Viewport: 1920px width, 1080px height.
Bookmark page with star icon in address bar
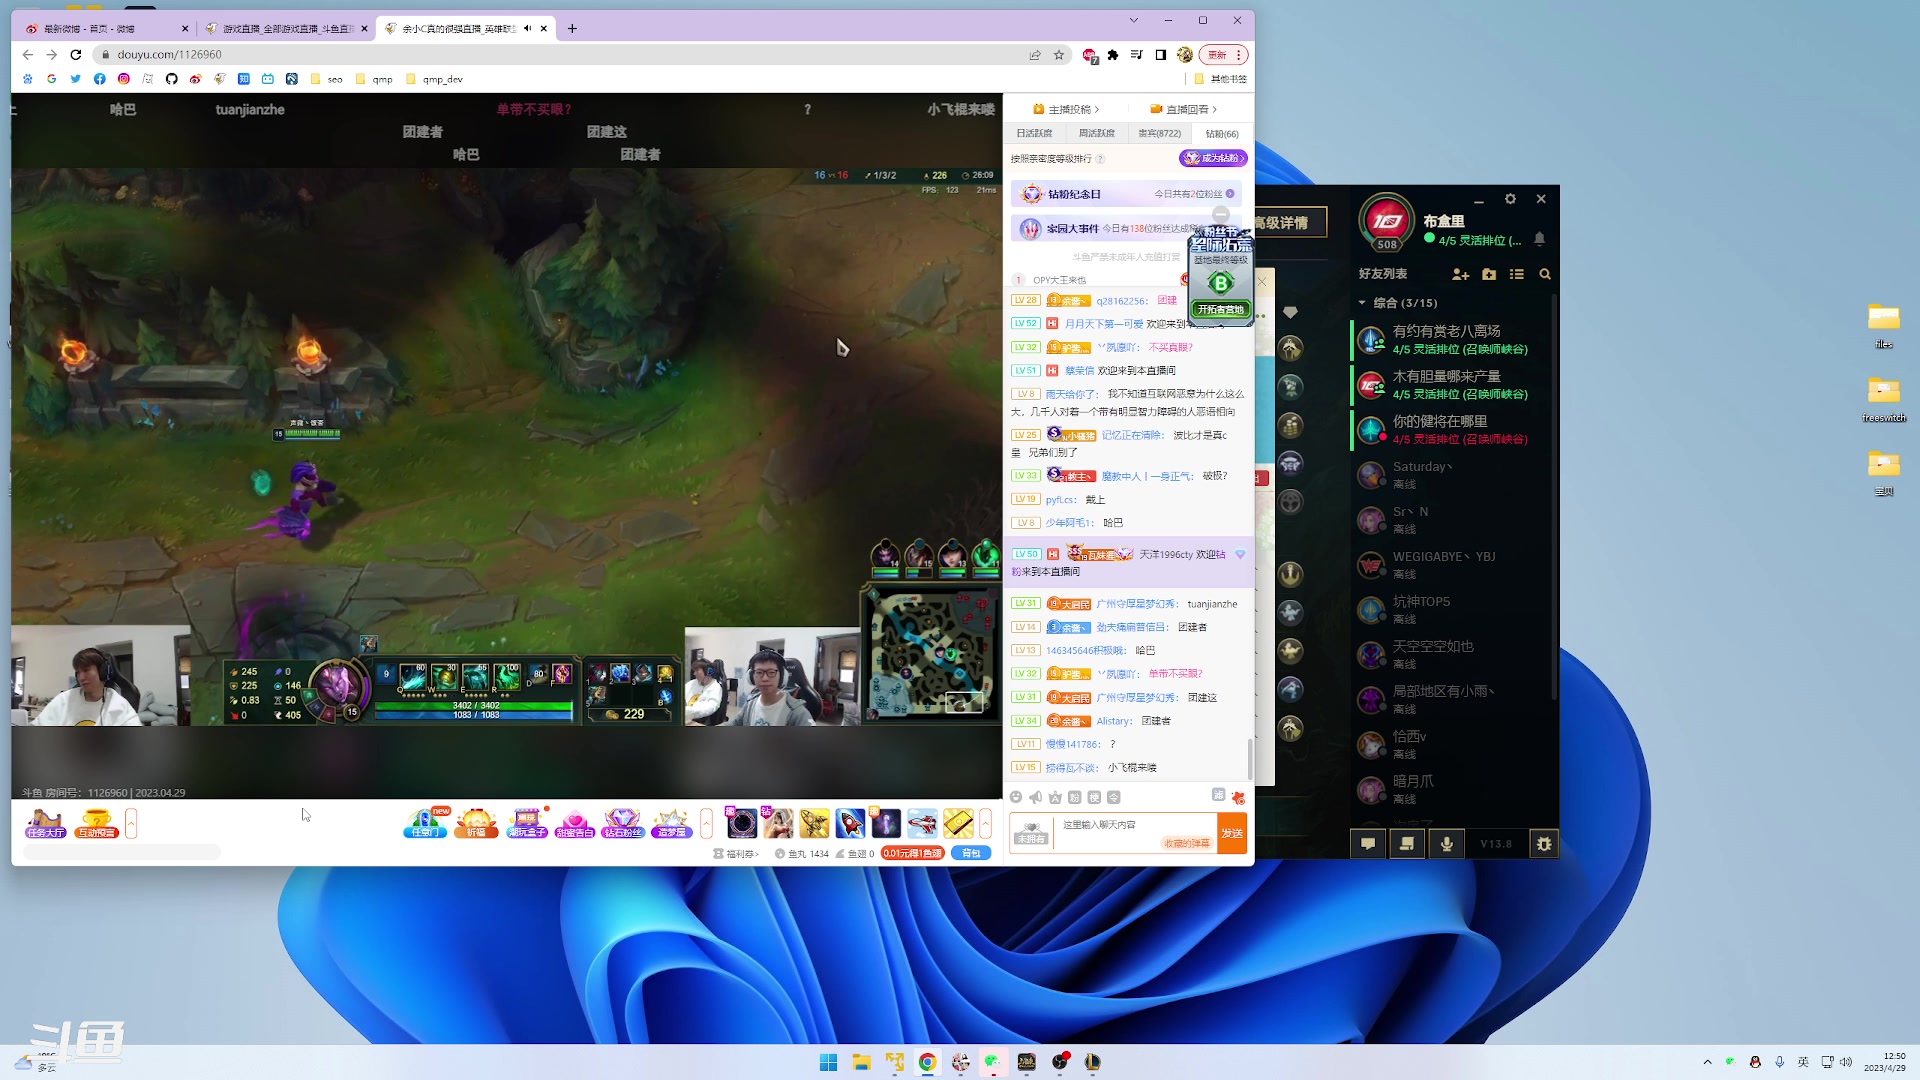click(1059, 55)
